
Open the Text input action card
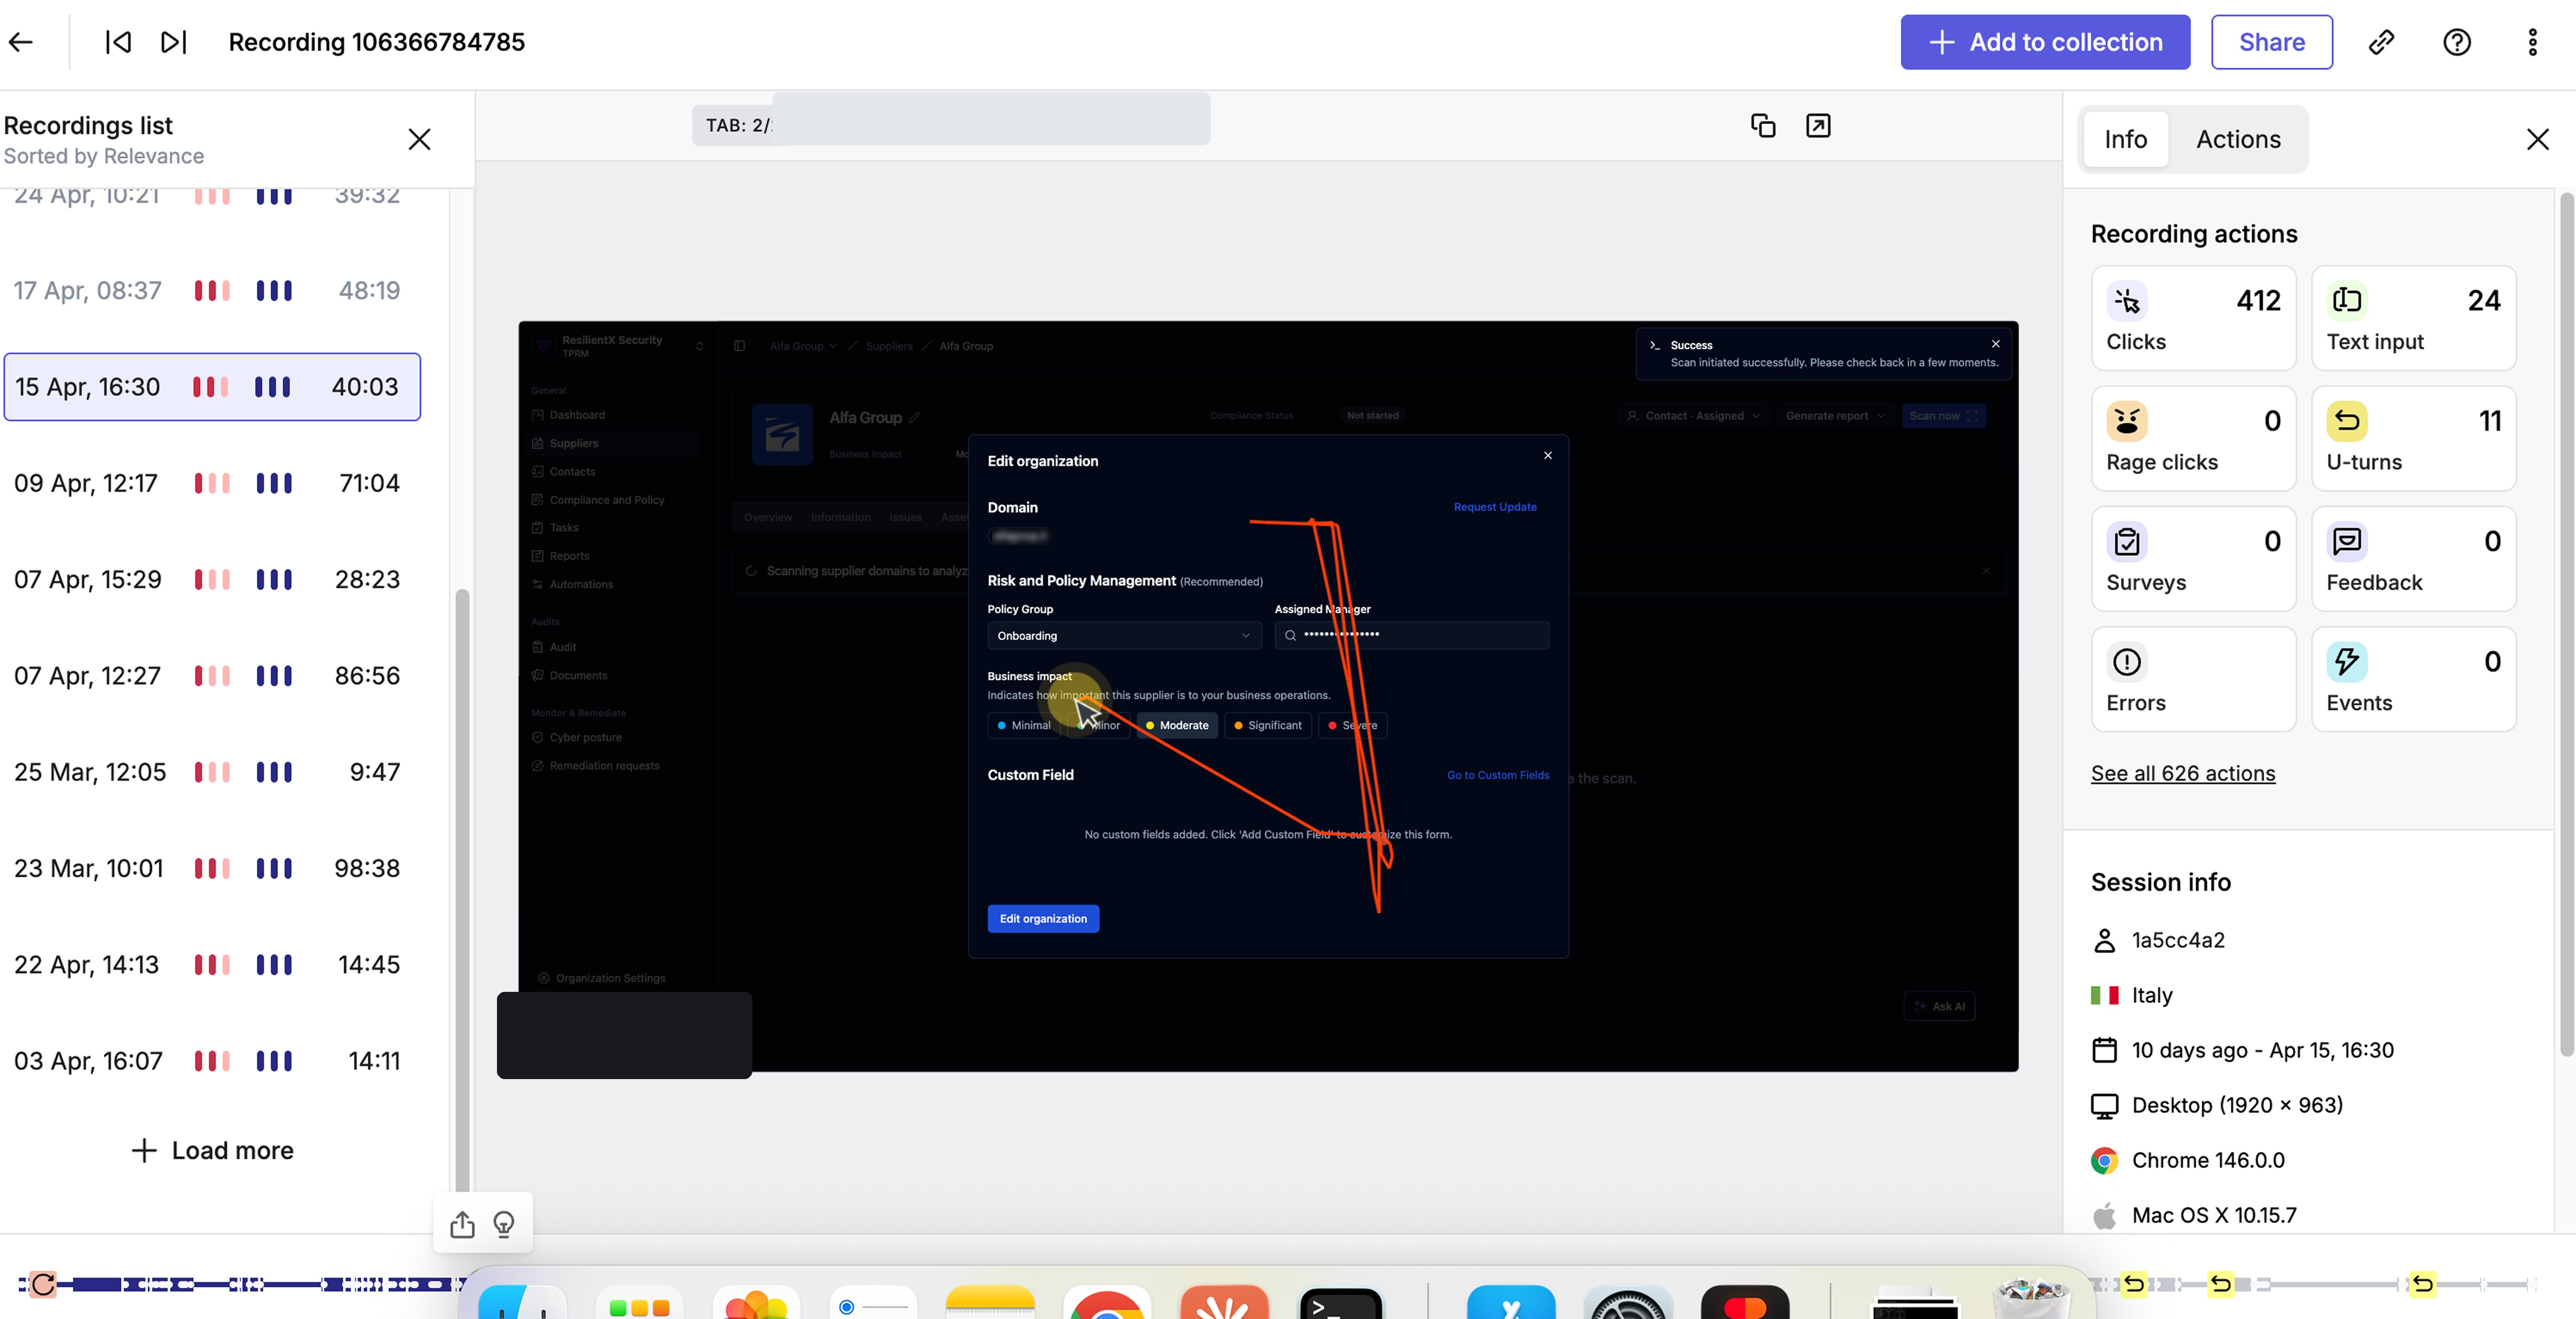[2413, 318]
